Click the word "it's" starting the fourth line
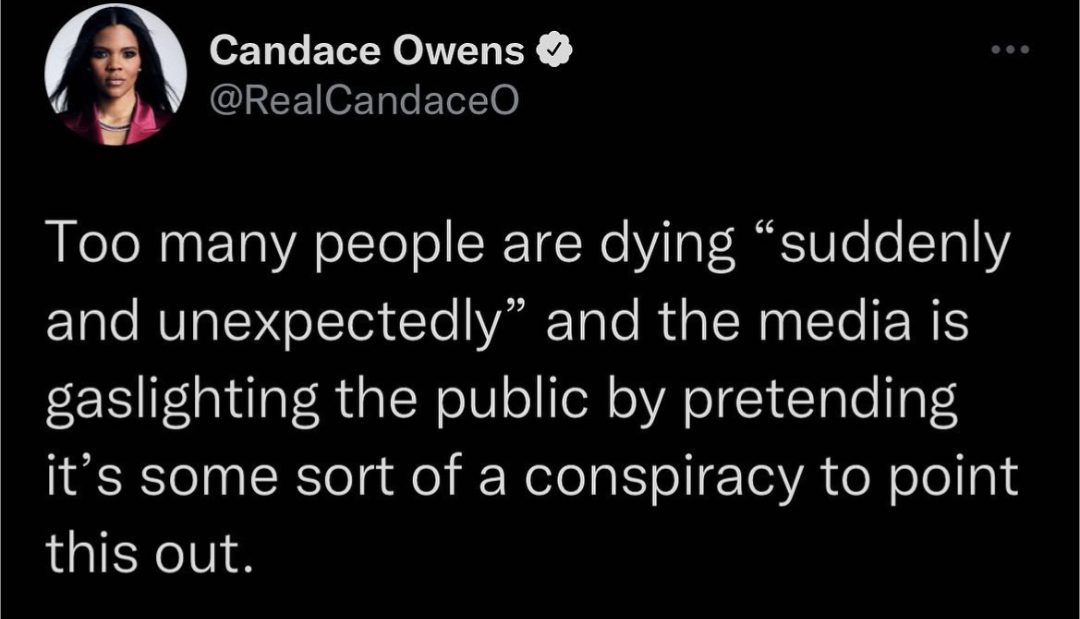This screenshot has height=619, width=1080. (x=83, y=477)
